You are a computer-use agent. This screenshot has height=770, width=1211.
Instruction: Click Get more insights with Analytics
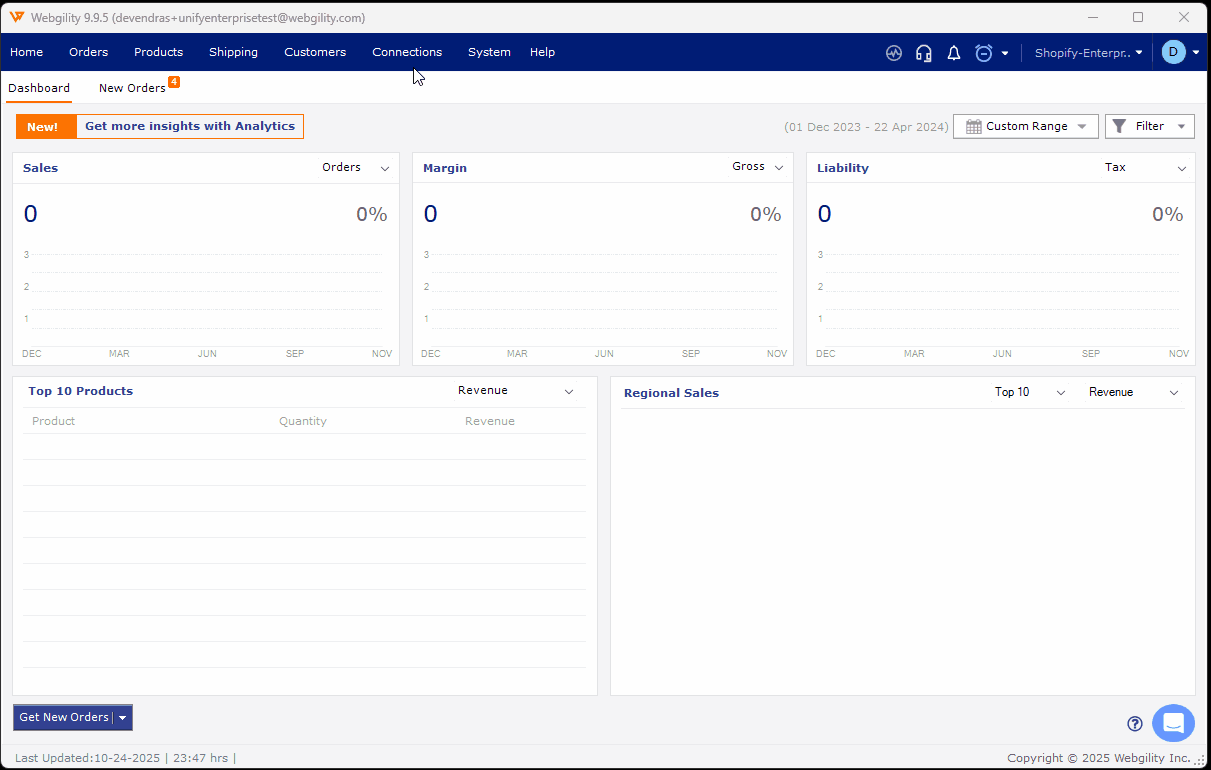coord(190,126)
